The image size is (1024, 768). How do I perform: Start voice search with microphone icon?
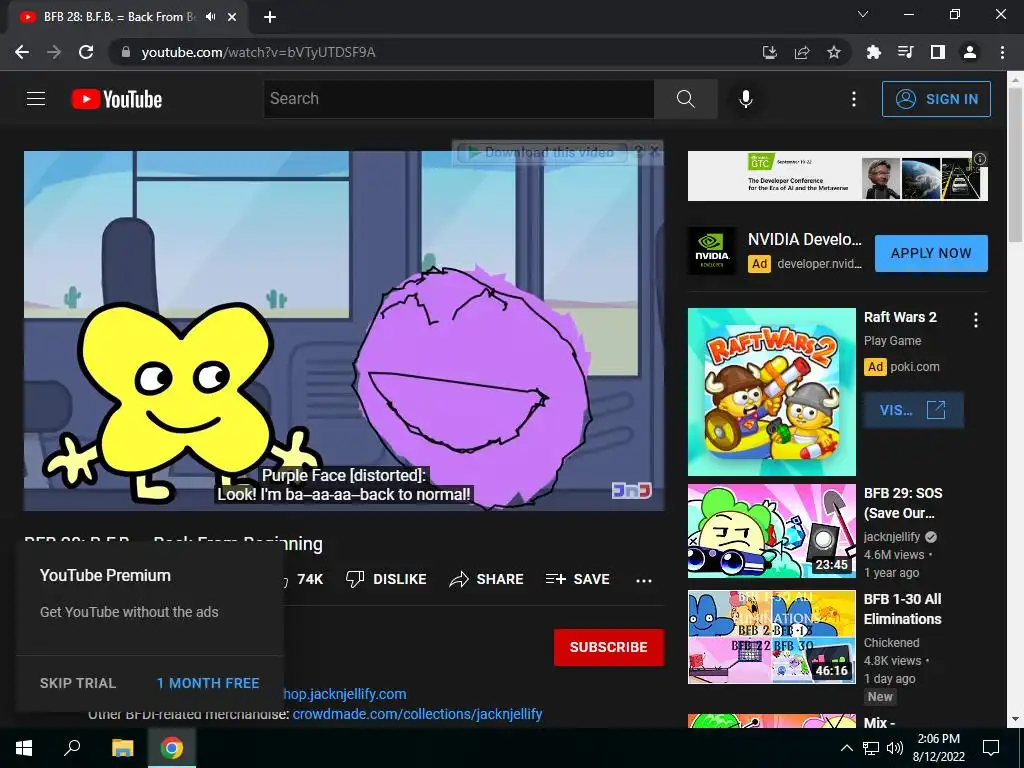pos(745,99)
